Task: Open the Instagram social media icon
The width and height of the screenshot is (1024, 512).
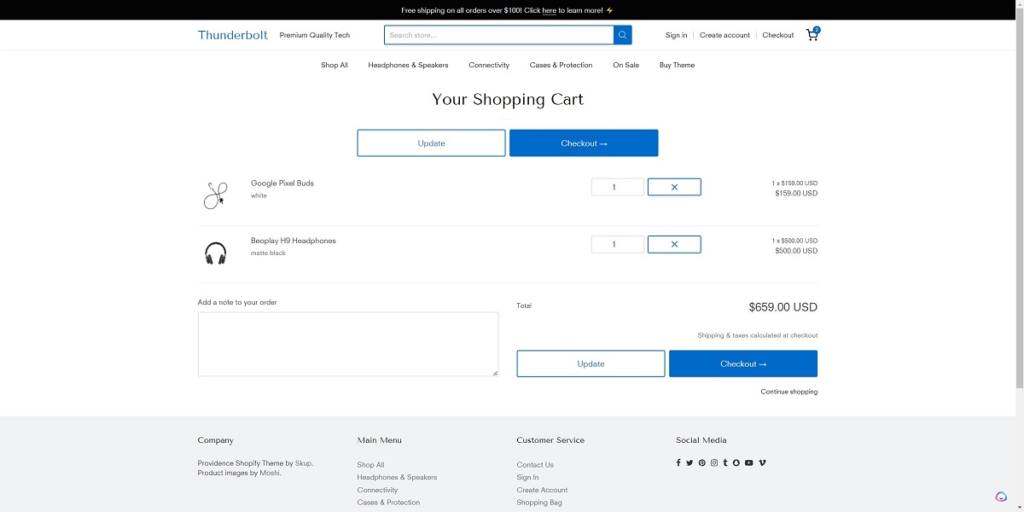Action: pyautogui.click(x=714, y=463)
